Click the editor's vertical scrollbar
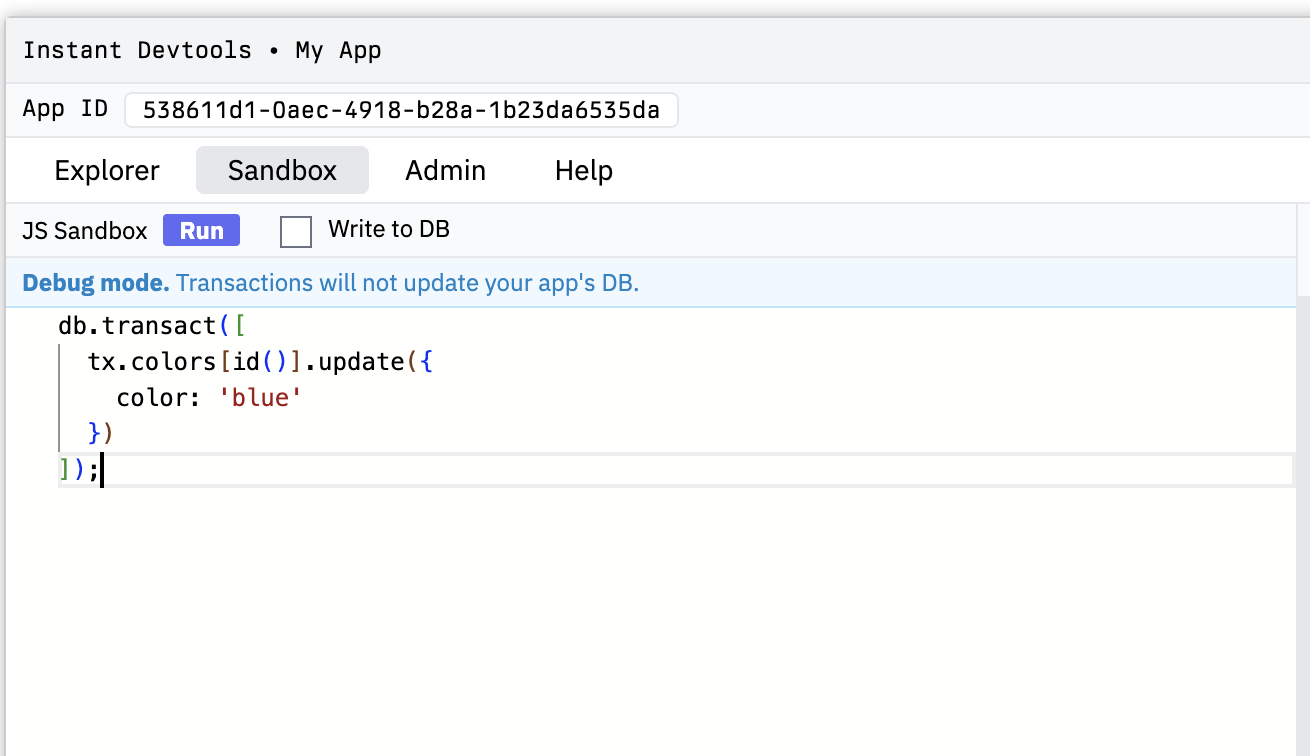Image resolution: width=1310 pixels, height=756 pixels. pos(1302,500)
